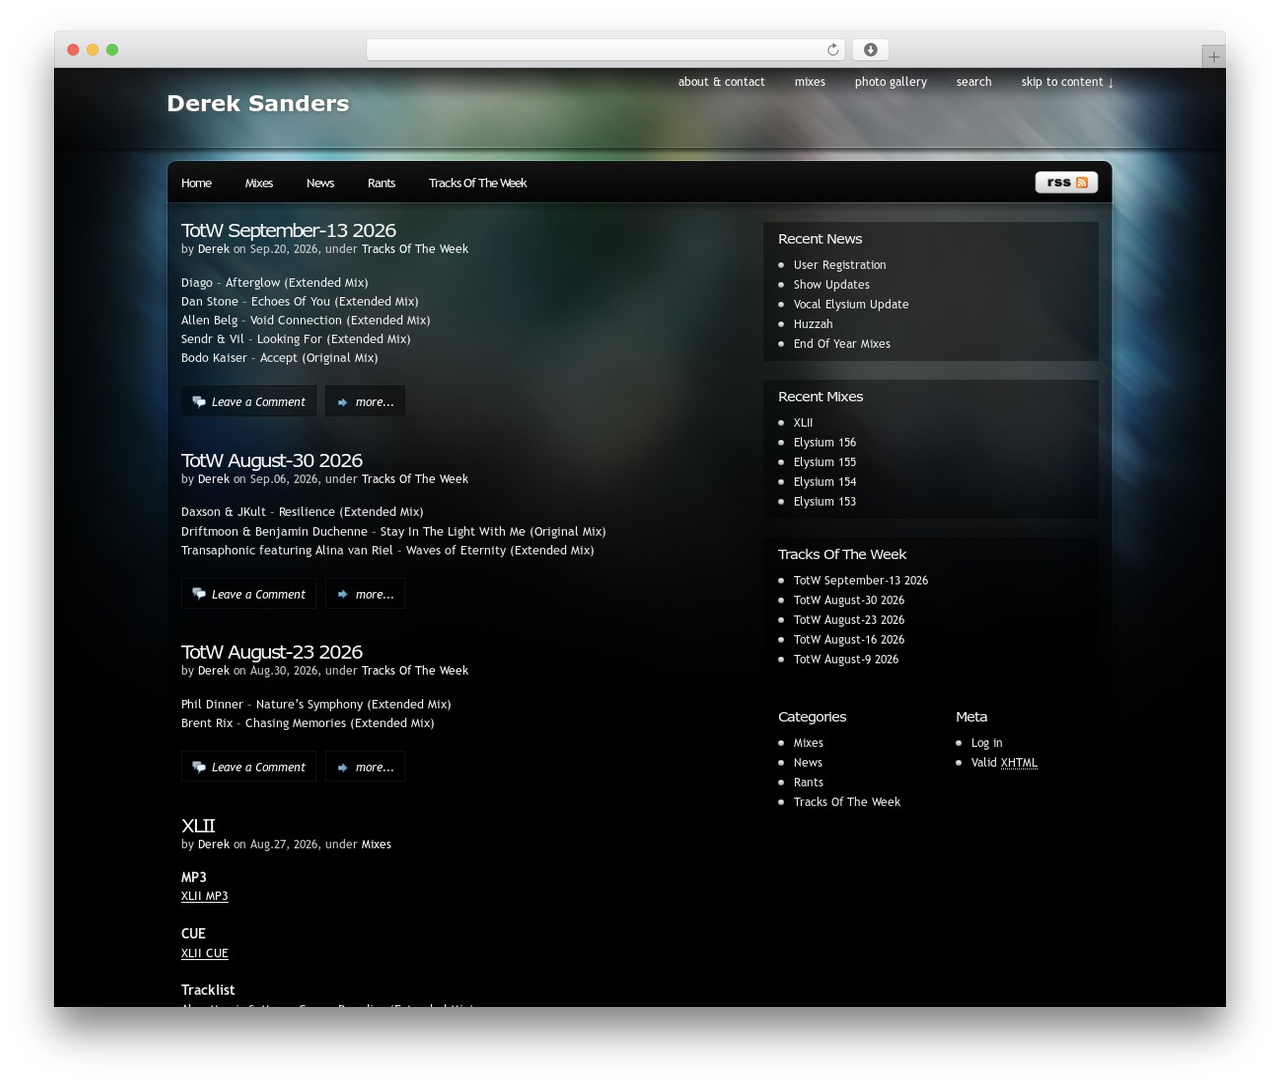
Task: Open the XLII CUE link
Action: [204, 953]
